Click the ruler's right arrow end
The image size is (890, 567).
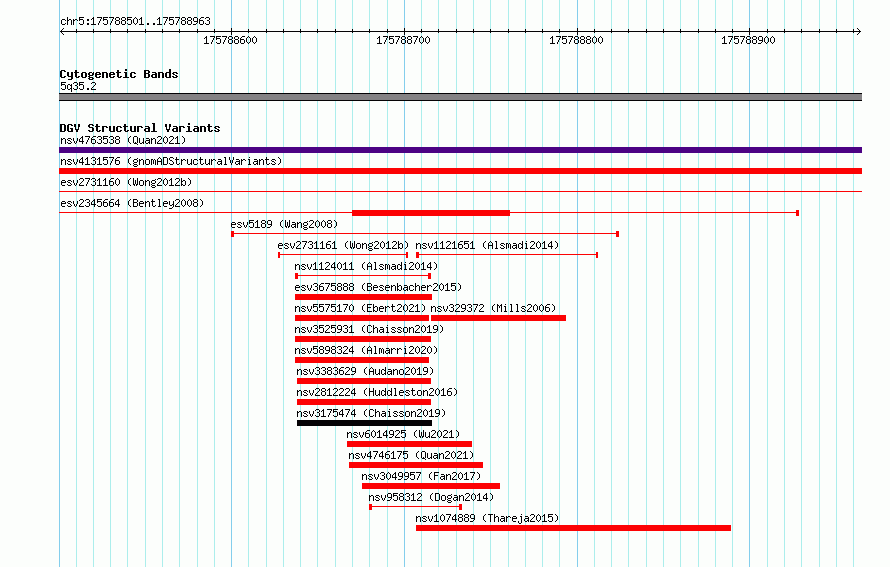(x=858, y=32)
